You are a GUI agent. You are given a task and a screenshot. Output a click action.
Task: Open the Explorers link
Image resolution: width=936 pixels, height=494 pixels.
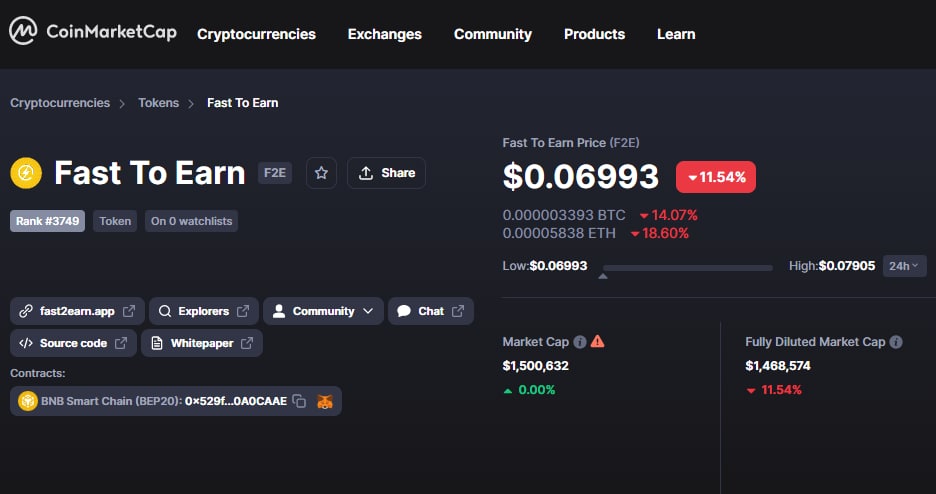[204, 311]
